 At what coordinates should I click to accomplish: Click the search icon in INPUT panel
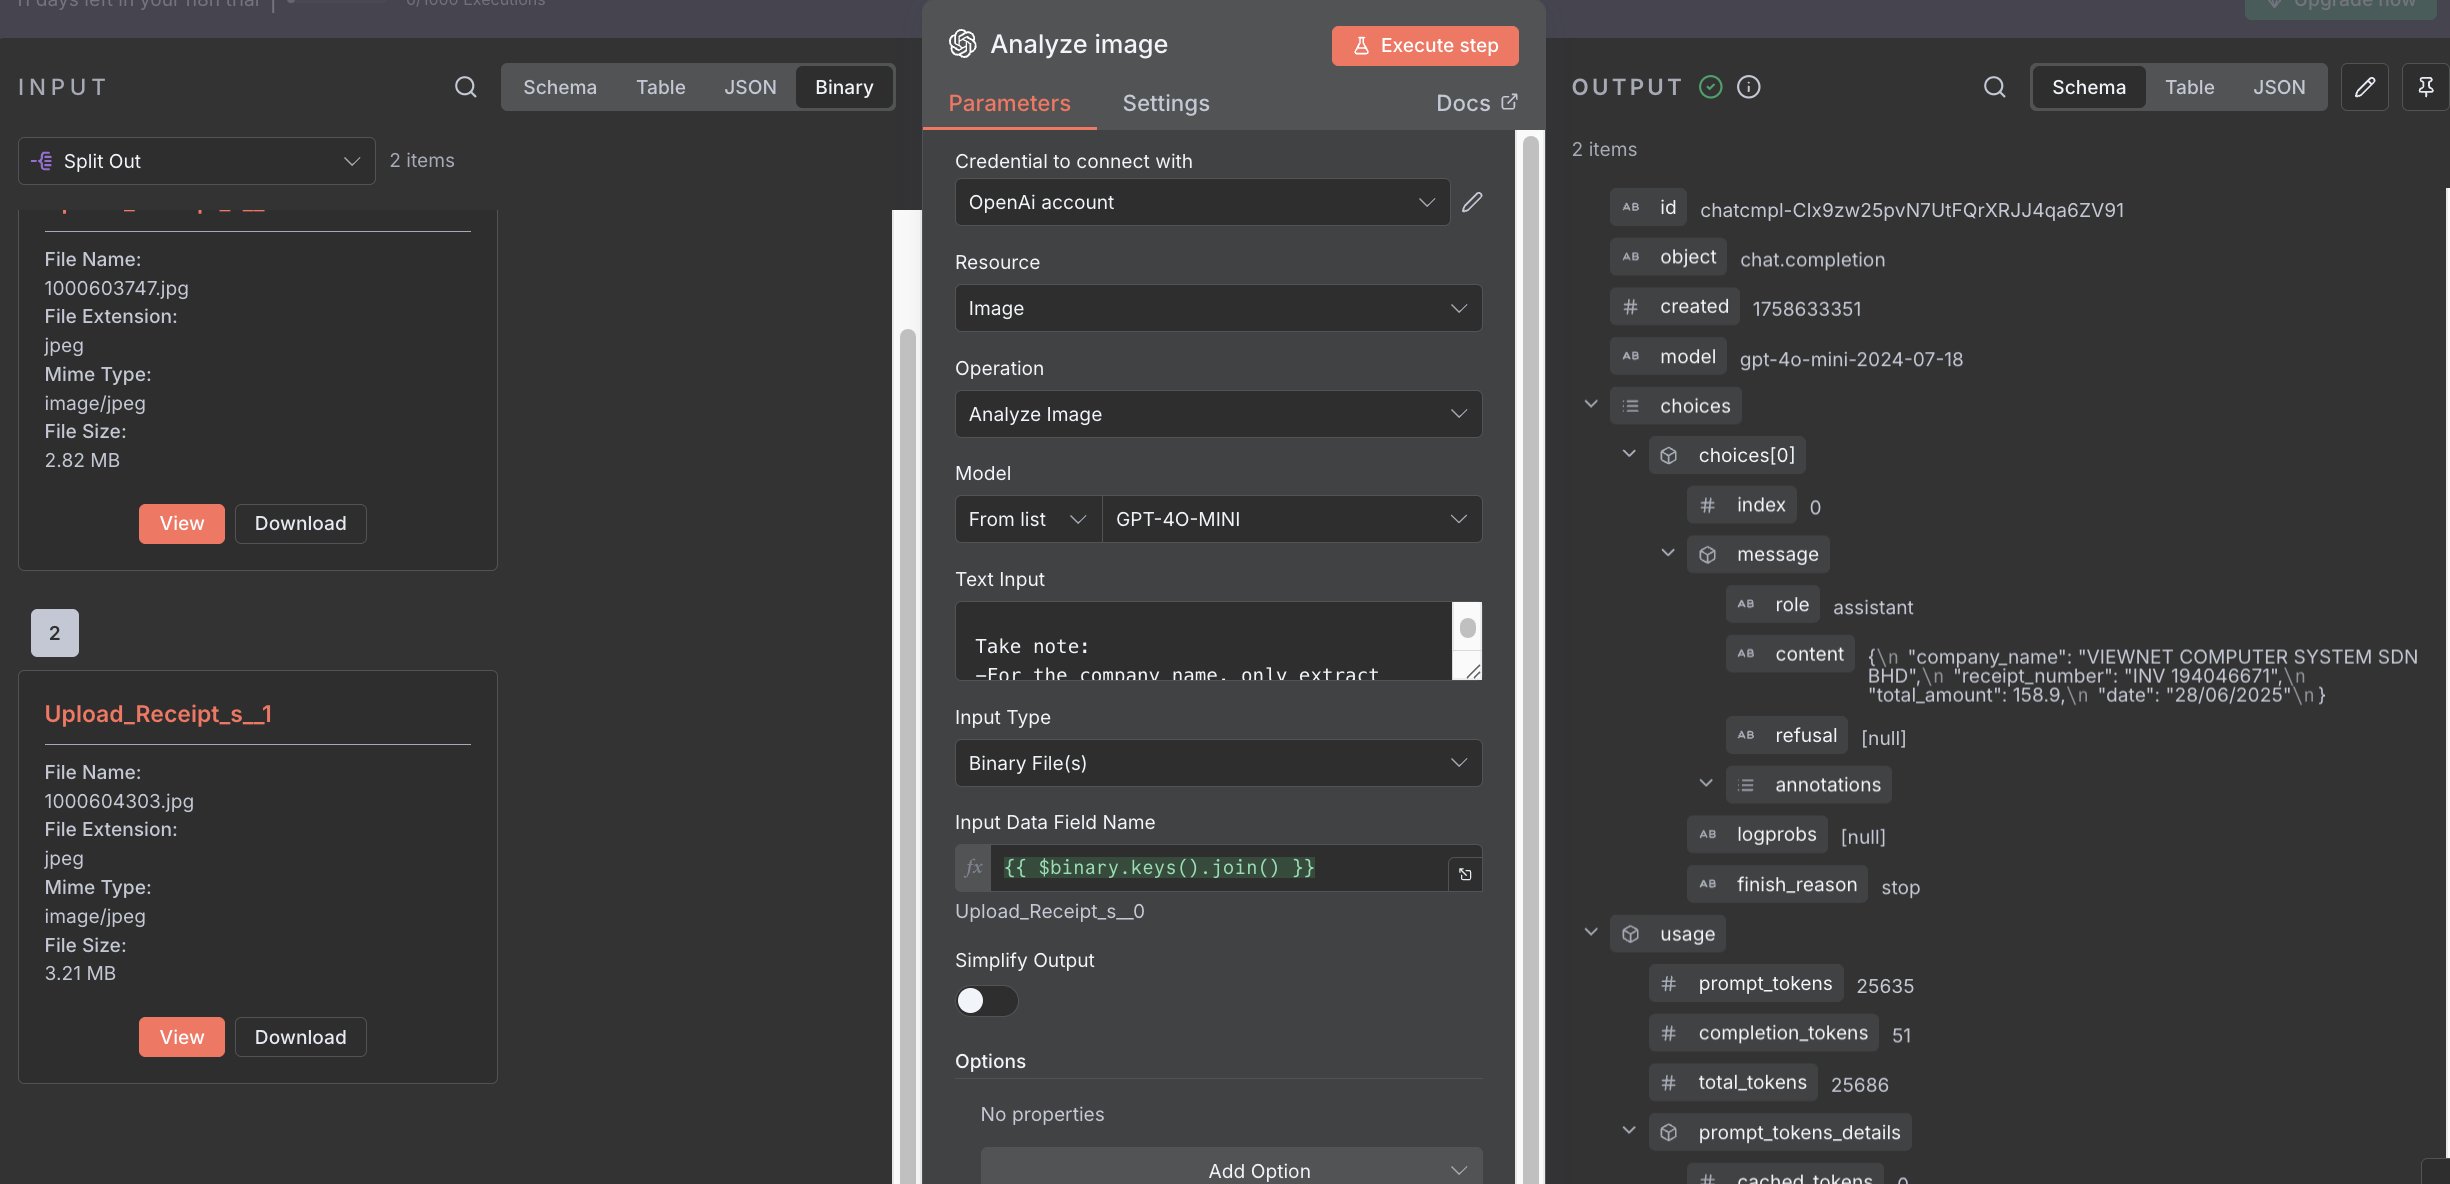click(465, 87)
